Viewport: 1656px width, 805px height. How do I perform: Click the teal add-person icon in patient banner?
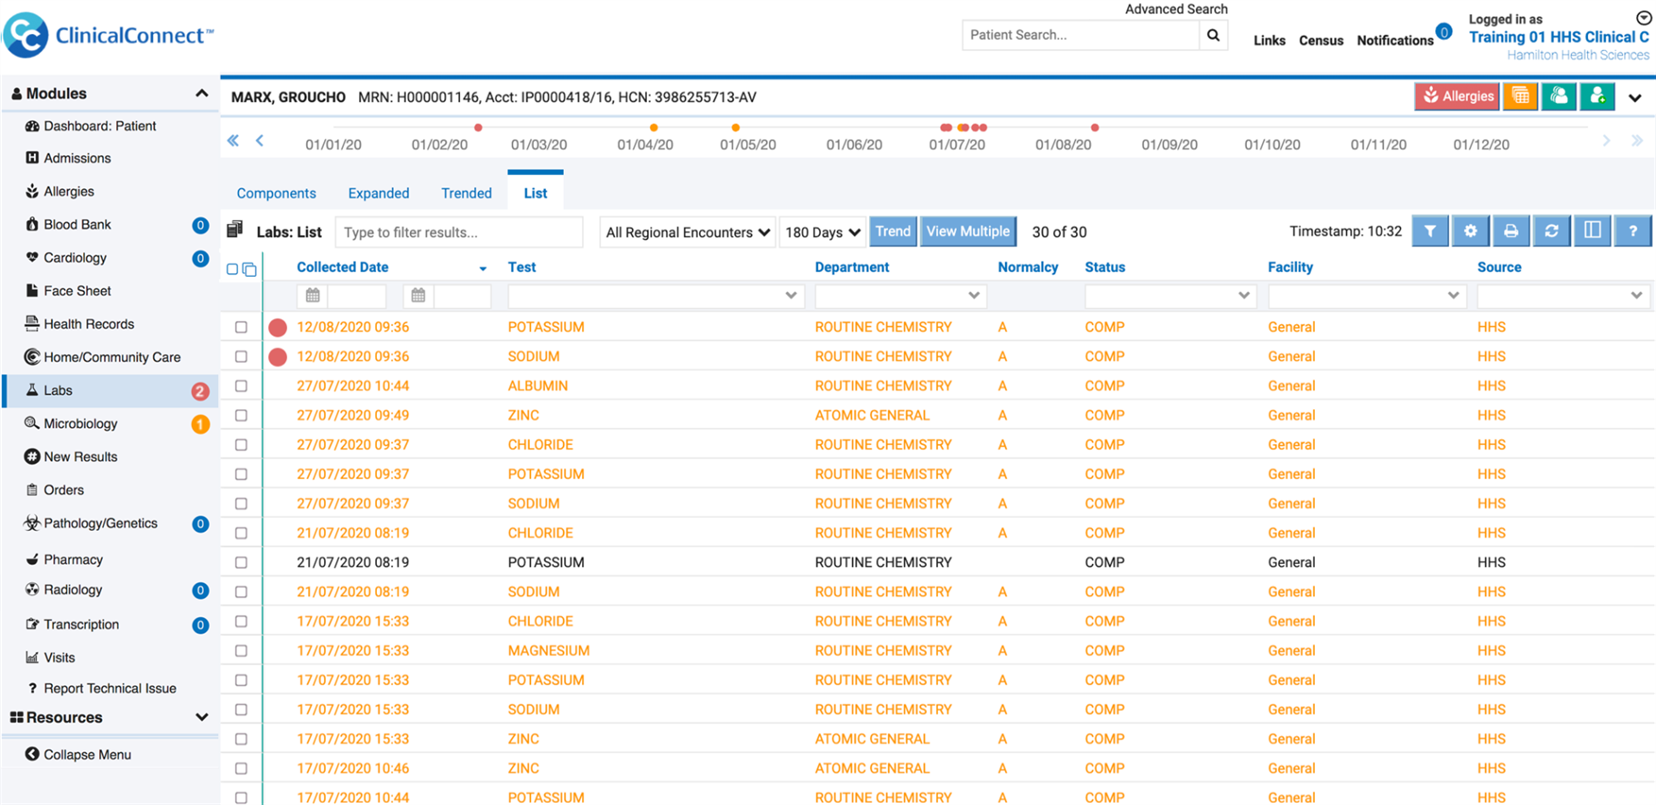[x=1597, y=96]
